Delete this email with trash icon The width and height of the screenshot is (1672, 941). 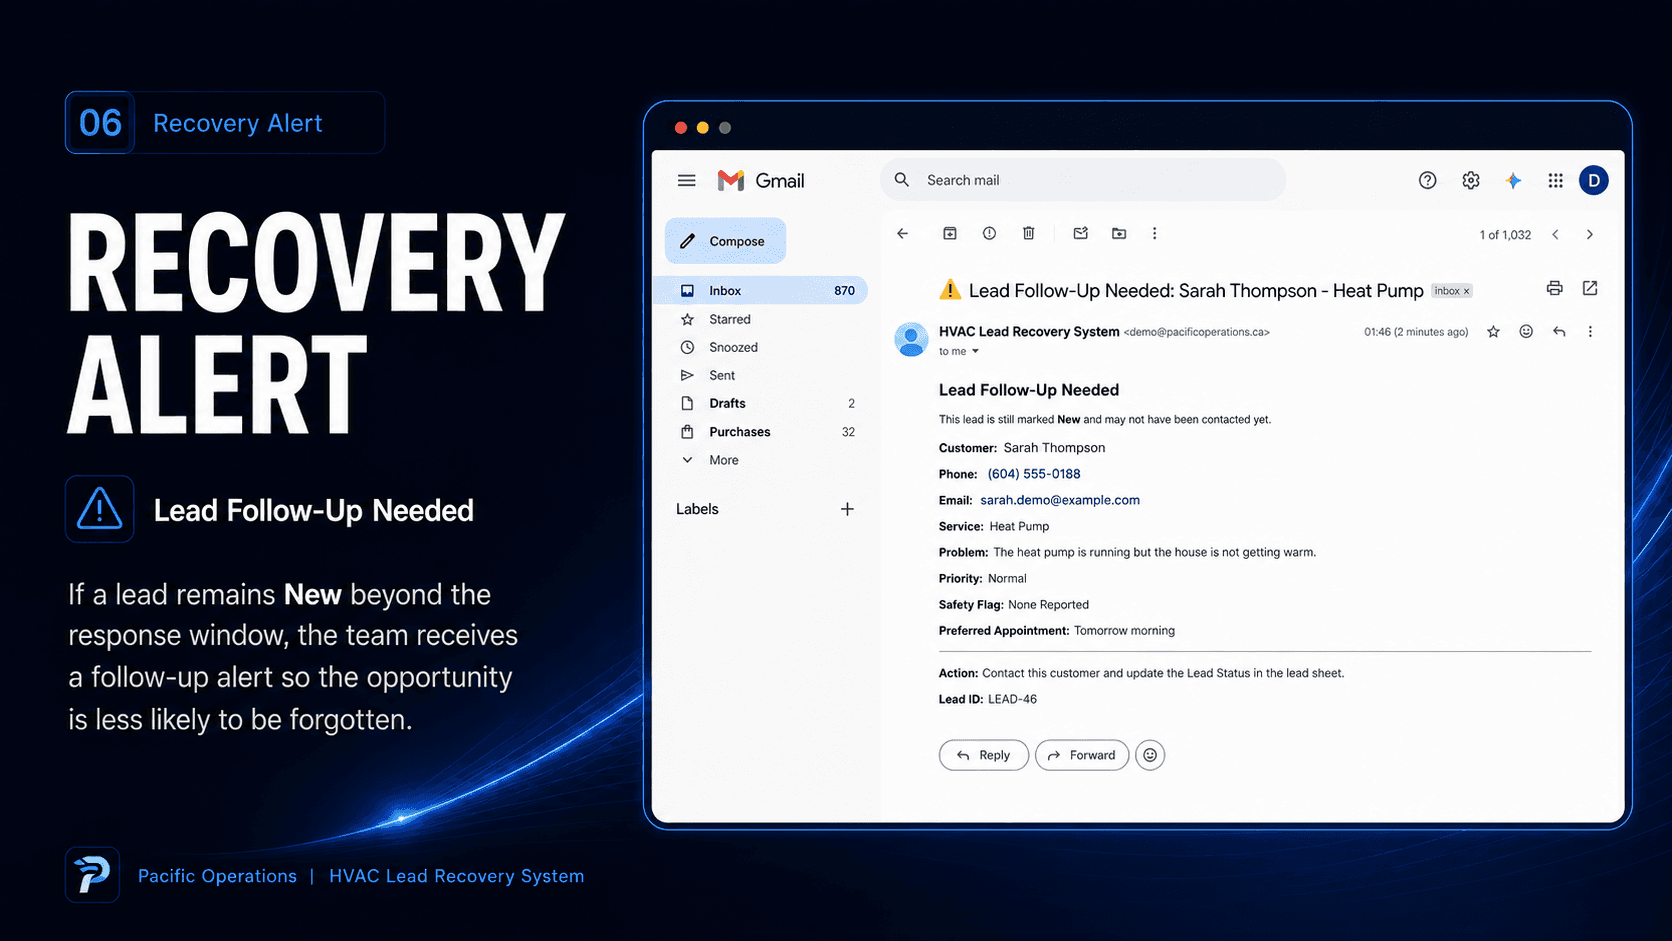(x=1028, y=234)
